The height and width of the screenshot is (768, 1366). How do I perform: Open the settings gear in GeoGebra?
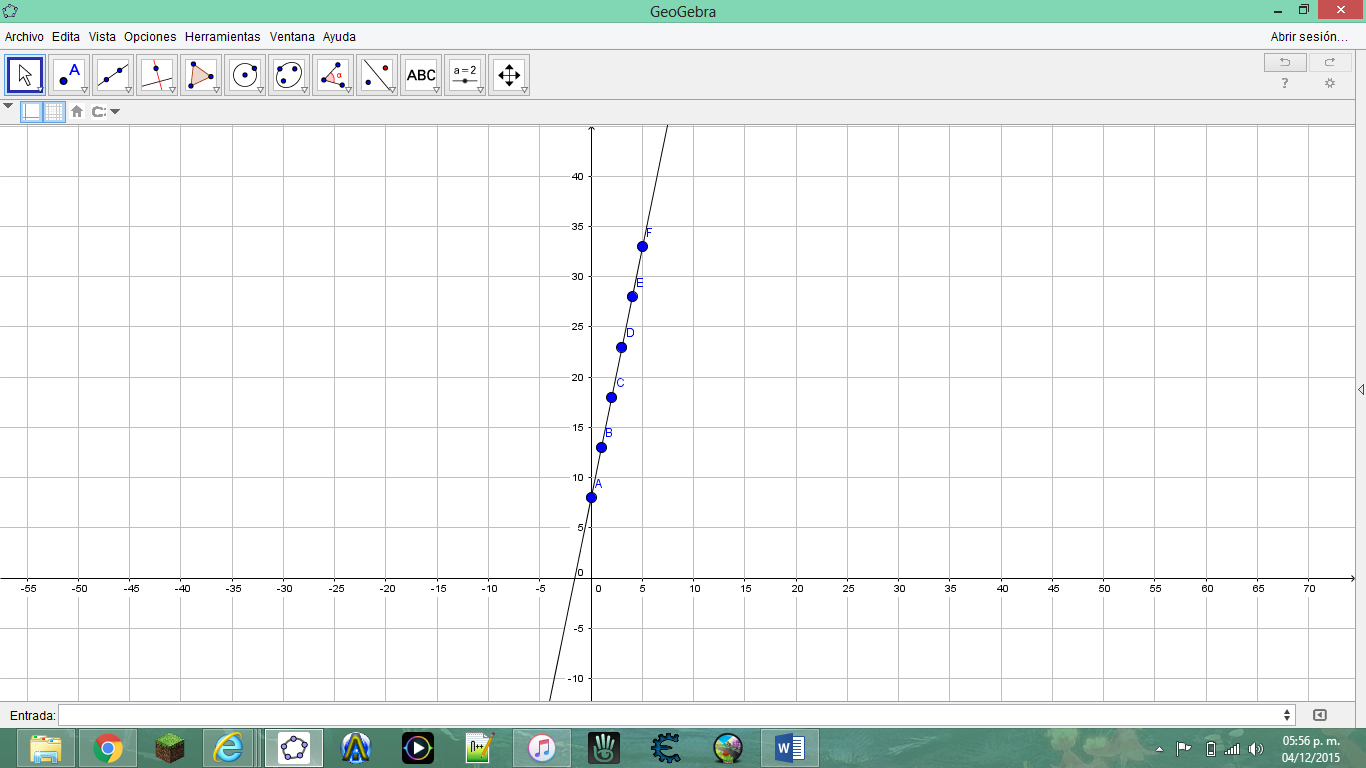click(x=1330, y=84)
